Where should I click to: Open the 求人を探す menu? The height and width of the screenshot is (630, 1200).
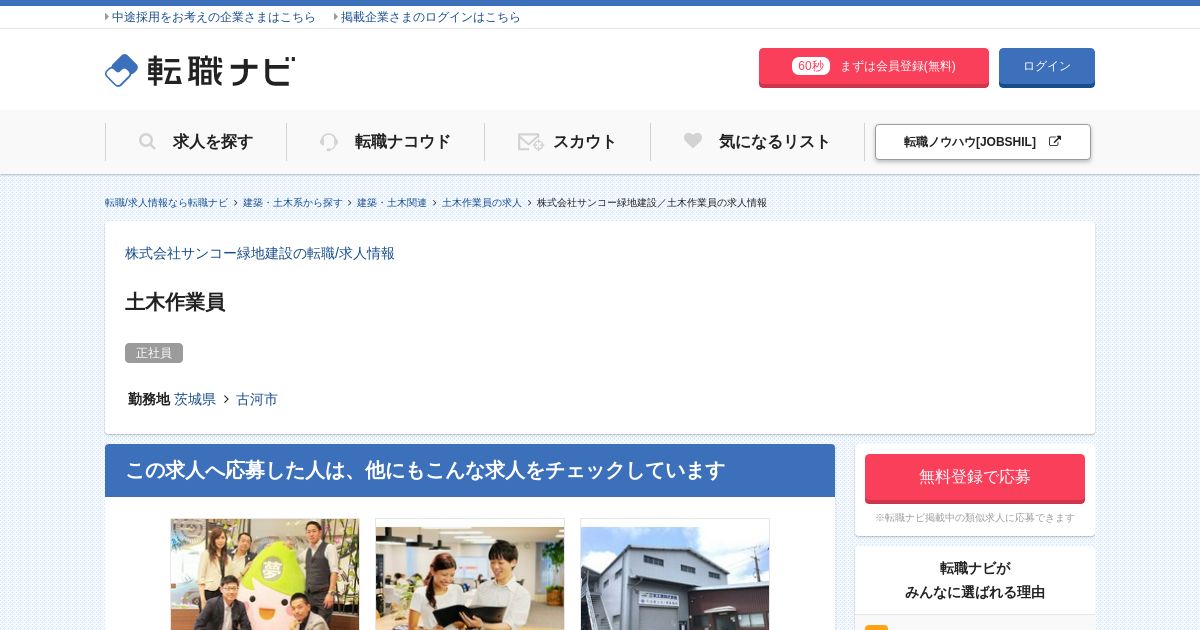point(196,142)
